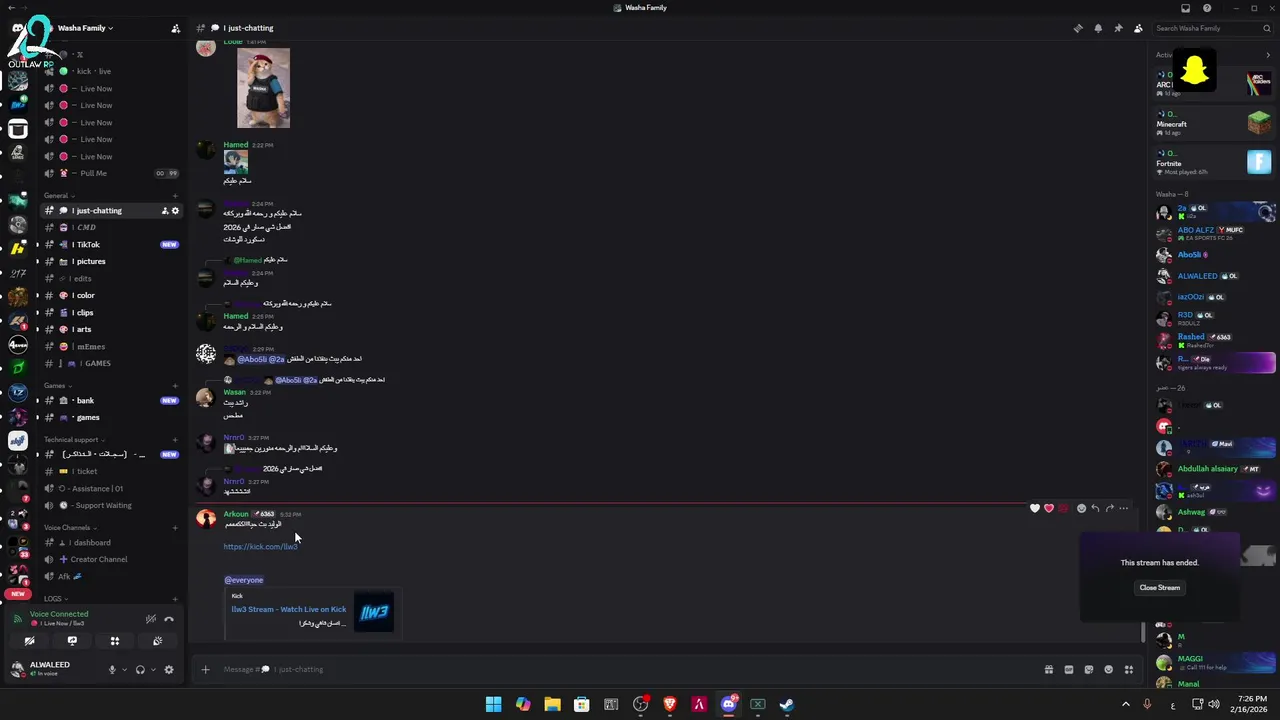Viewport: 1280px width, 720px height.
Task: Disconnect from voice with the hang-up icon
Action: point(169,619)
